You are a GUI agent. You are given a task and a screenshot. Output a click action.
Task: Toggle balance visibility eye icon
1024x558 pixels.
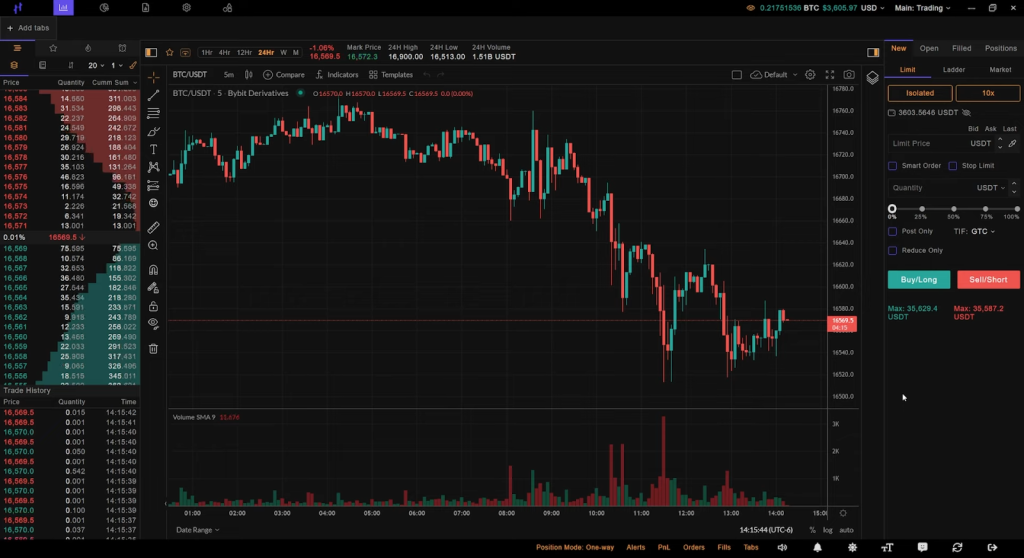pyautogui.click(x=967, y=112)
